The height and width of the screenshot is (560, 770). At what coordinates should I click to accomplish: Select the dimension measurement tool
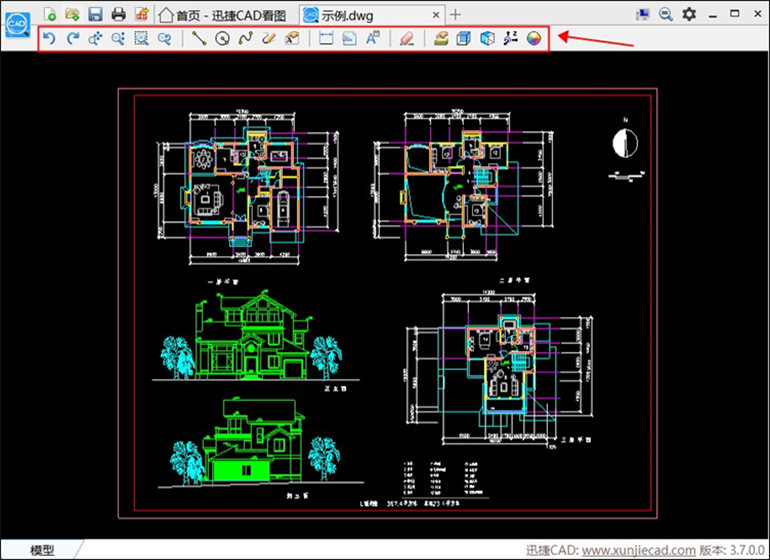(326, 38)
